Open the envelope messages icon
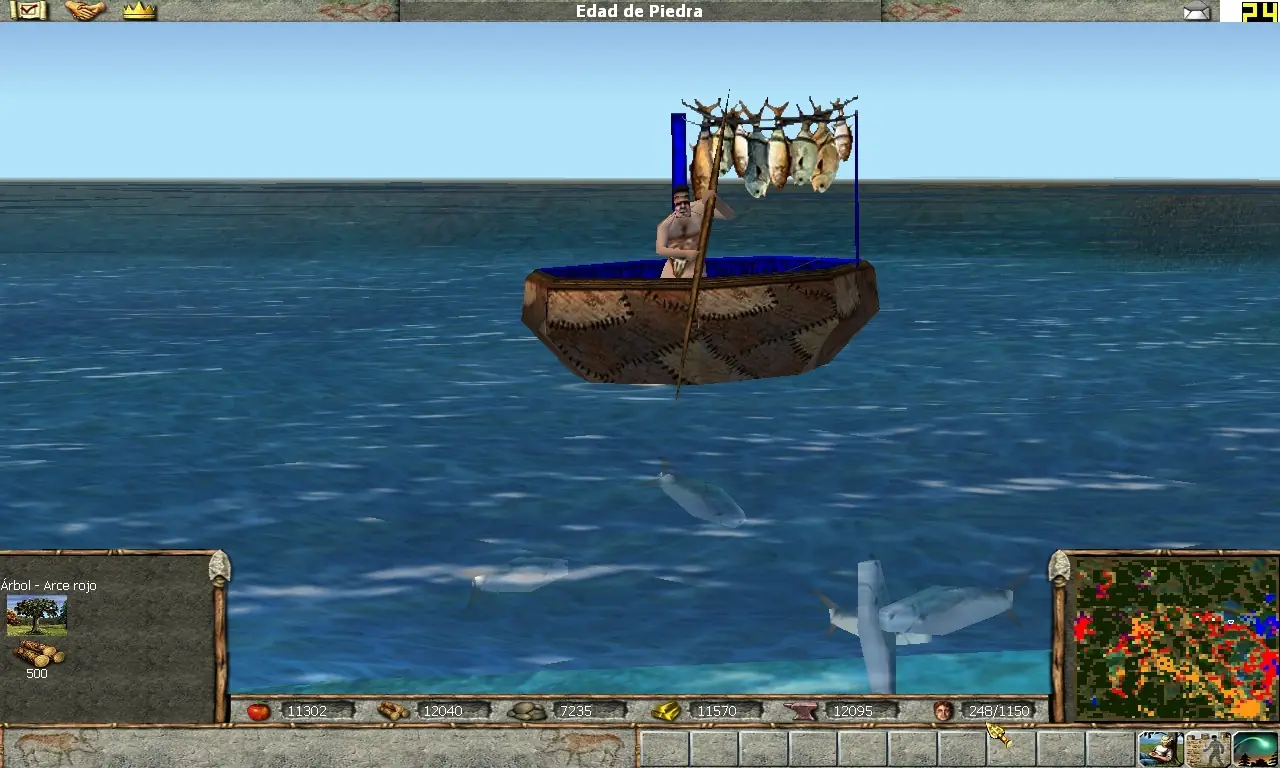Image resolution: width=1280 pixels, height=768 pixels. 1197,12
